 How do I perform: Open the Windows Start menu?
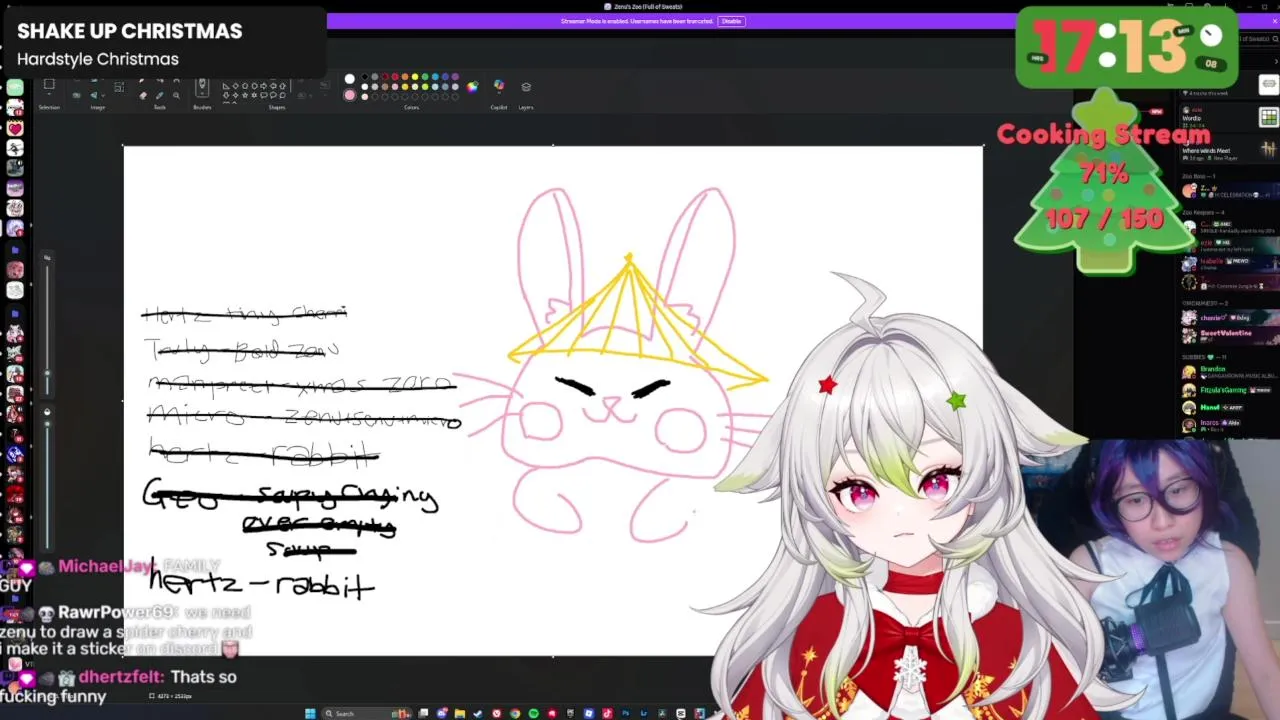point(310,713)
